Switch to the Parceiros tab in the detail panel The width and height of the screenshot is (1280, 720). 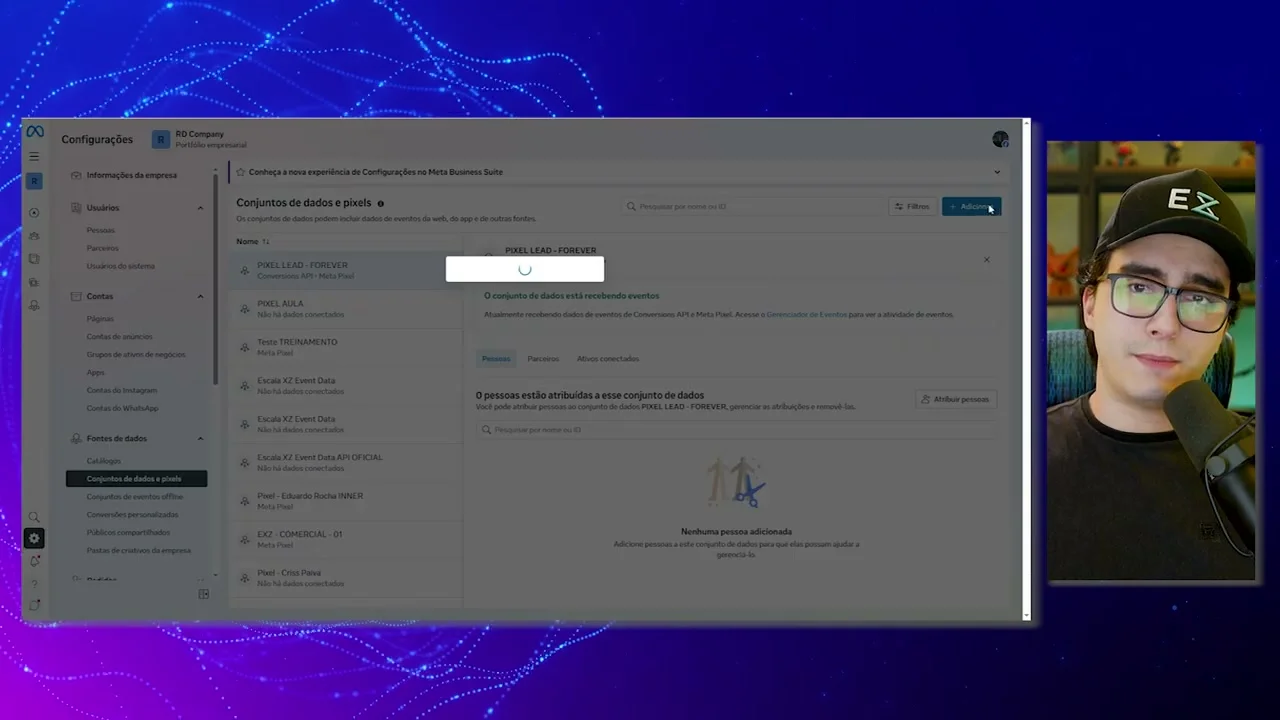tap(543, 358)
